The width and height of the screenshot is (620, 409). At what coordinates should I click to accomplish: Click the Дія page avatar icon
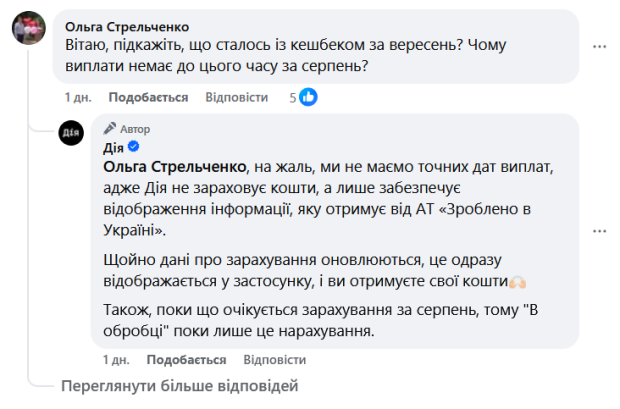pos(71,132)
